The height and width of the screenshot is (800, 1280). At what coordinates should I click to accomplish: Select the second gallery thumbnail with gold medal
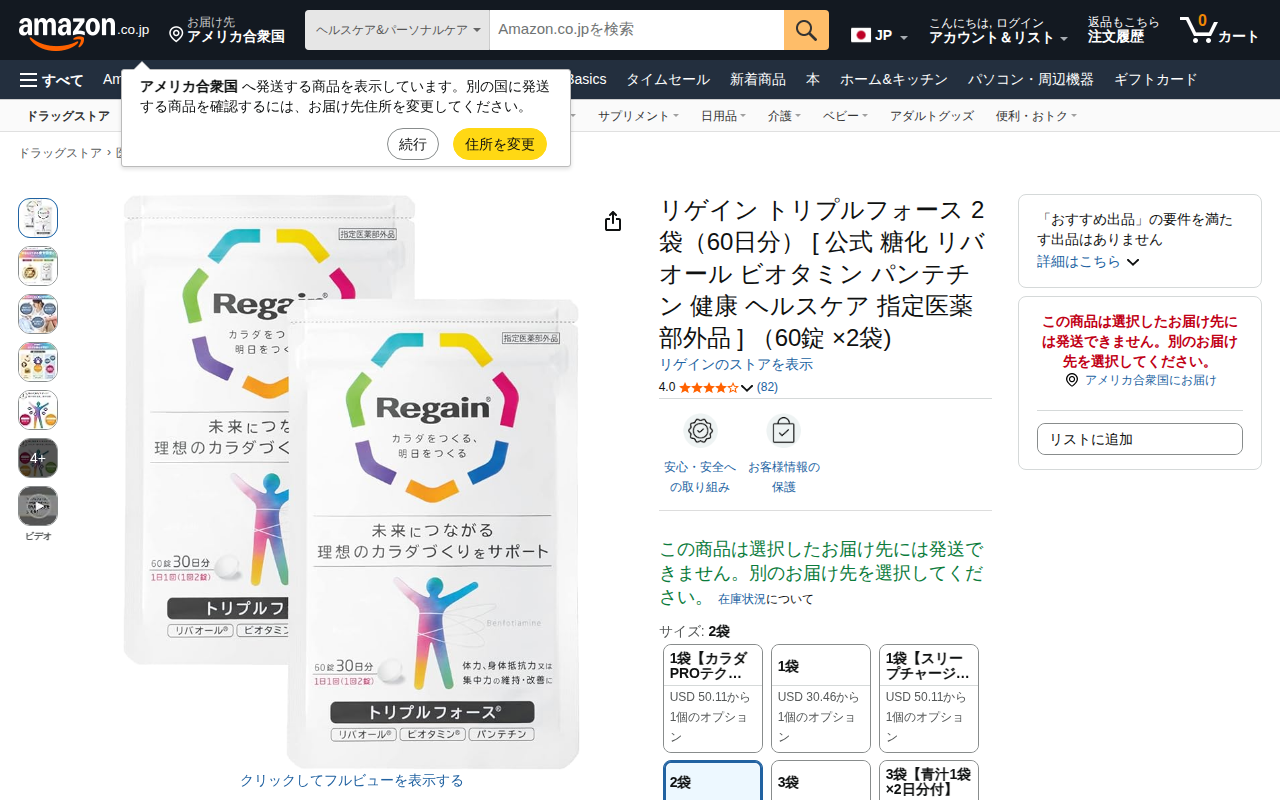38,266
